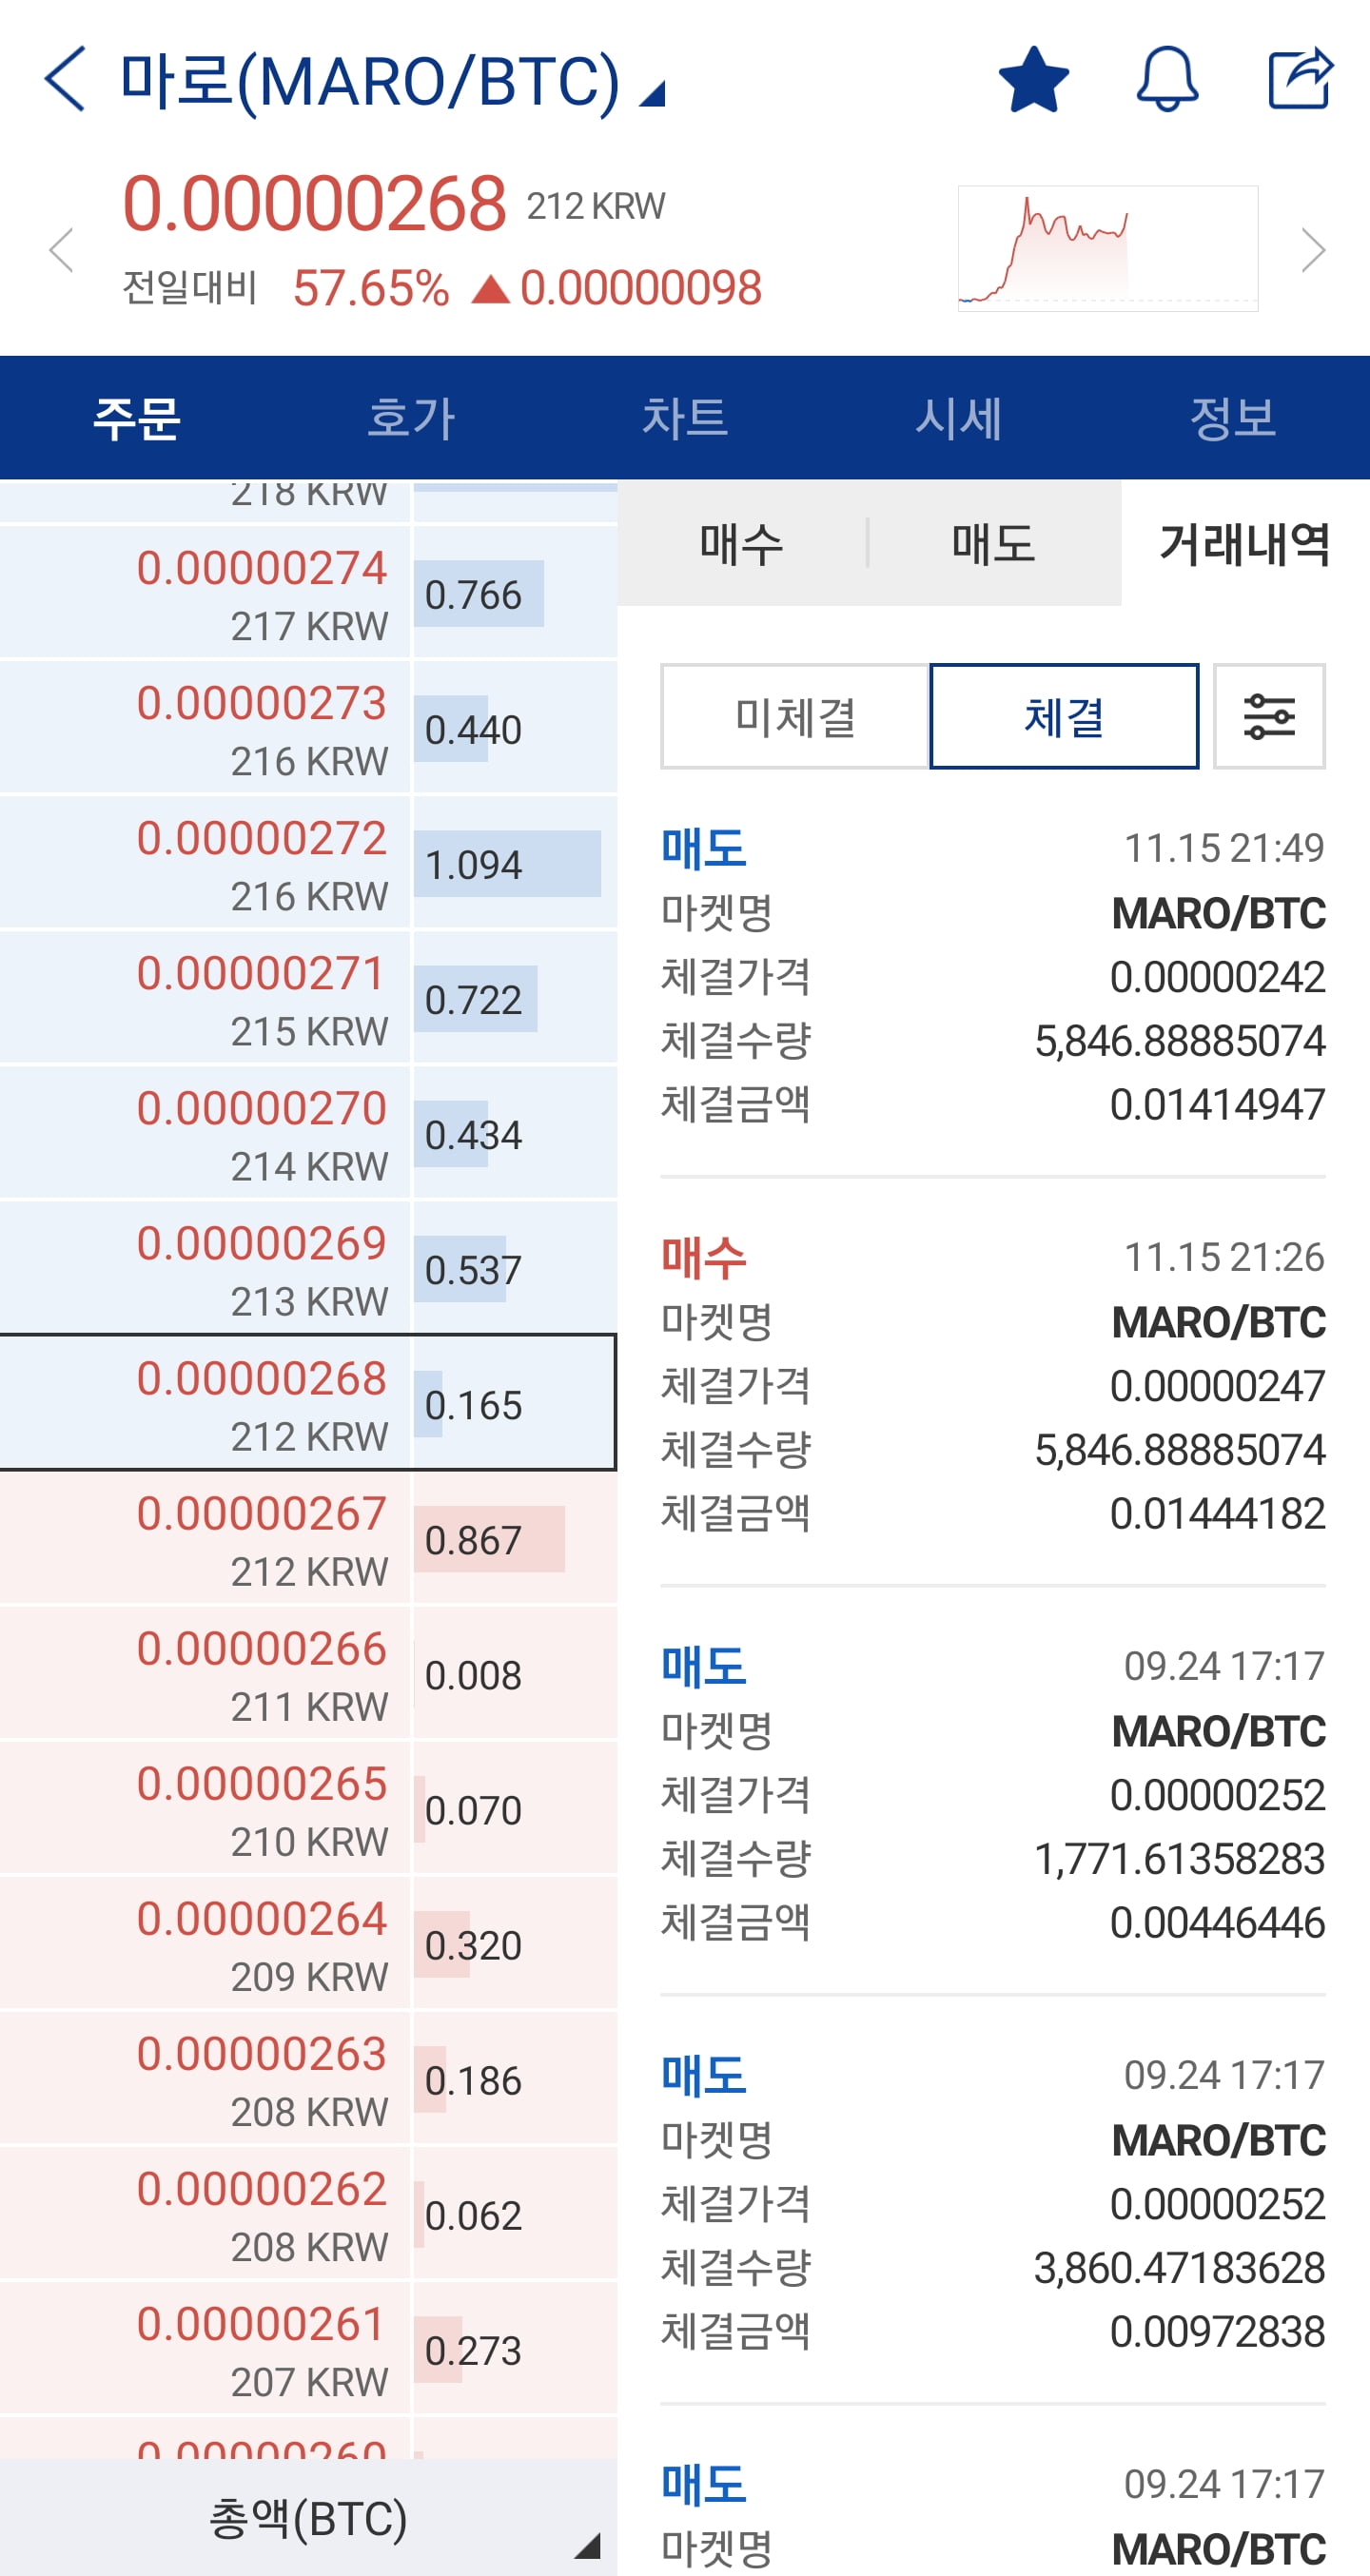
Task: Select ask price 0.00000269
Action: pyautogui.click(x=205, y=1268)
